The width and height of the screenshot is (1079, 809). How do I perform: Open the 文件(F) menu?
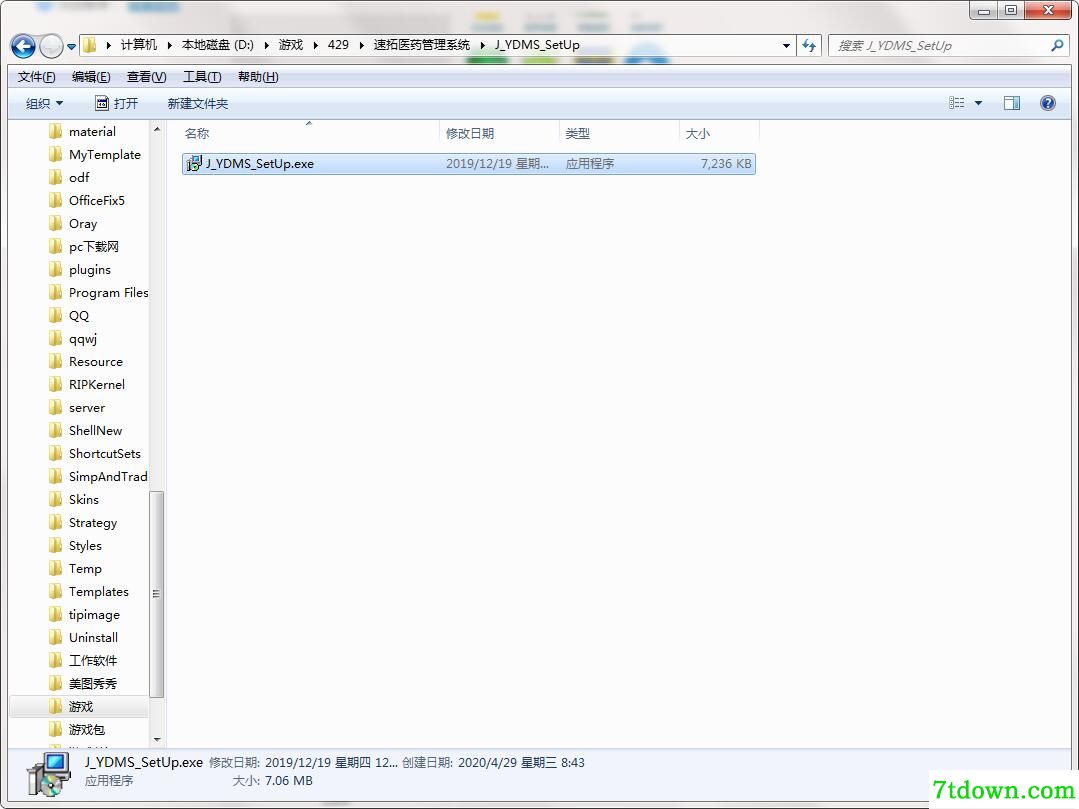36,77
